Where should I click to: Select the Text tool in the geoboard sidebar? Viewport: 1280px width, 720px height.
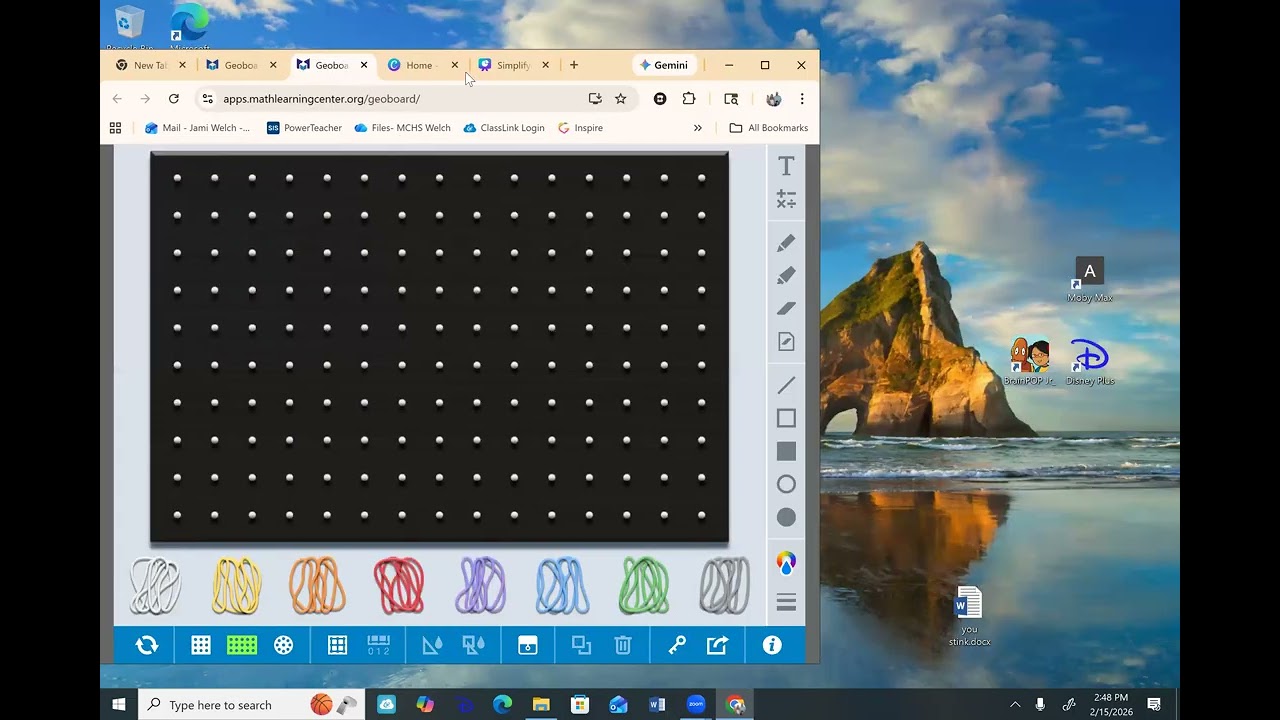[x=786, y=166]
